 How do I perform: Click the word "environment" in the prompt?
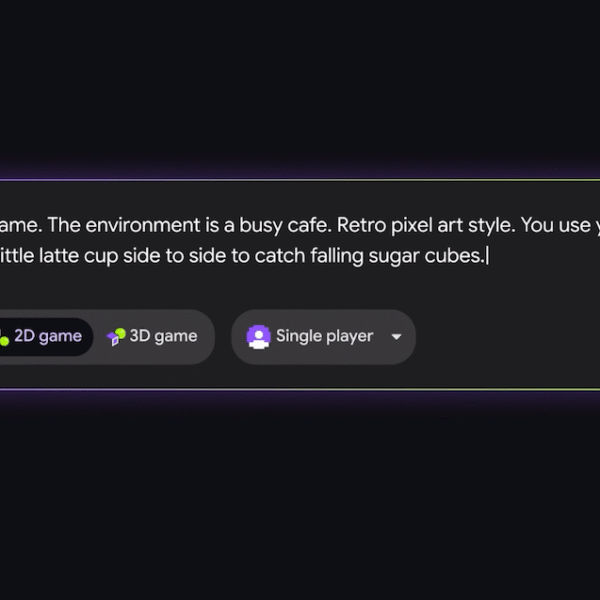[143, 225]
